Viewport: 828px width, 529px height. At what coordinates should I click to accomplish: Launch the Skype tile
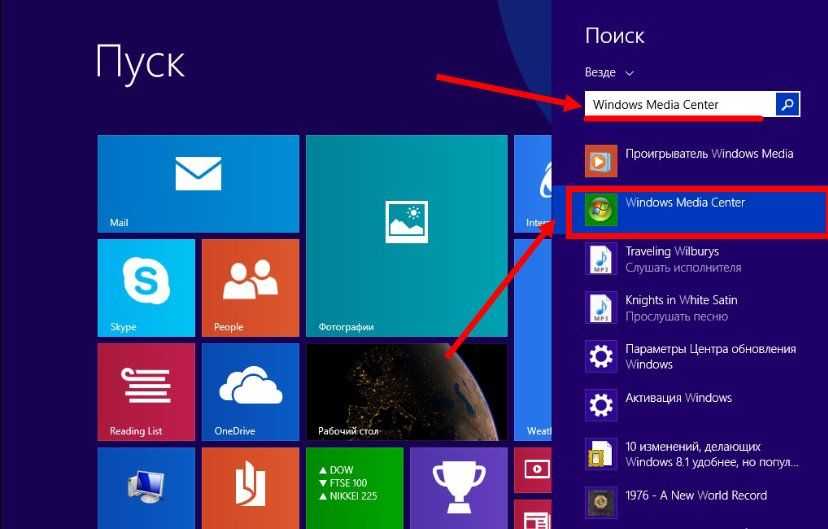click(146, 287)
